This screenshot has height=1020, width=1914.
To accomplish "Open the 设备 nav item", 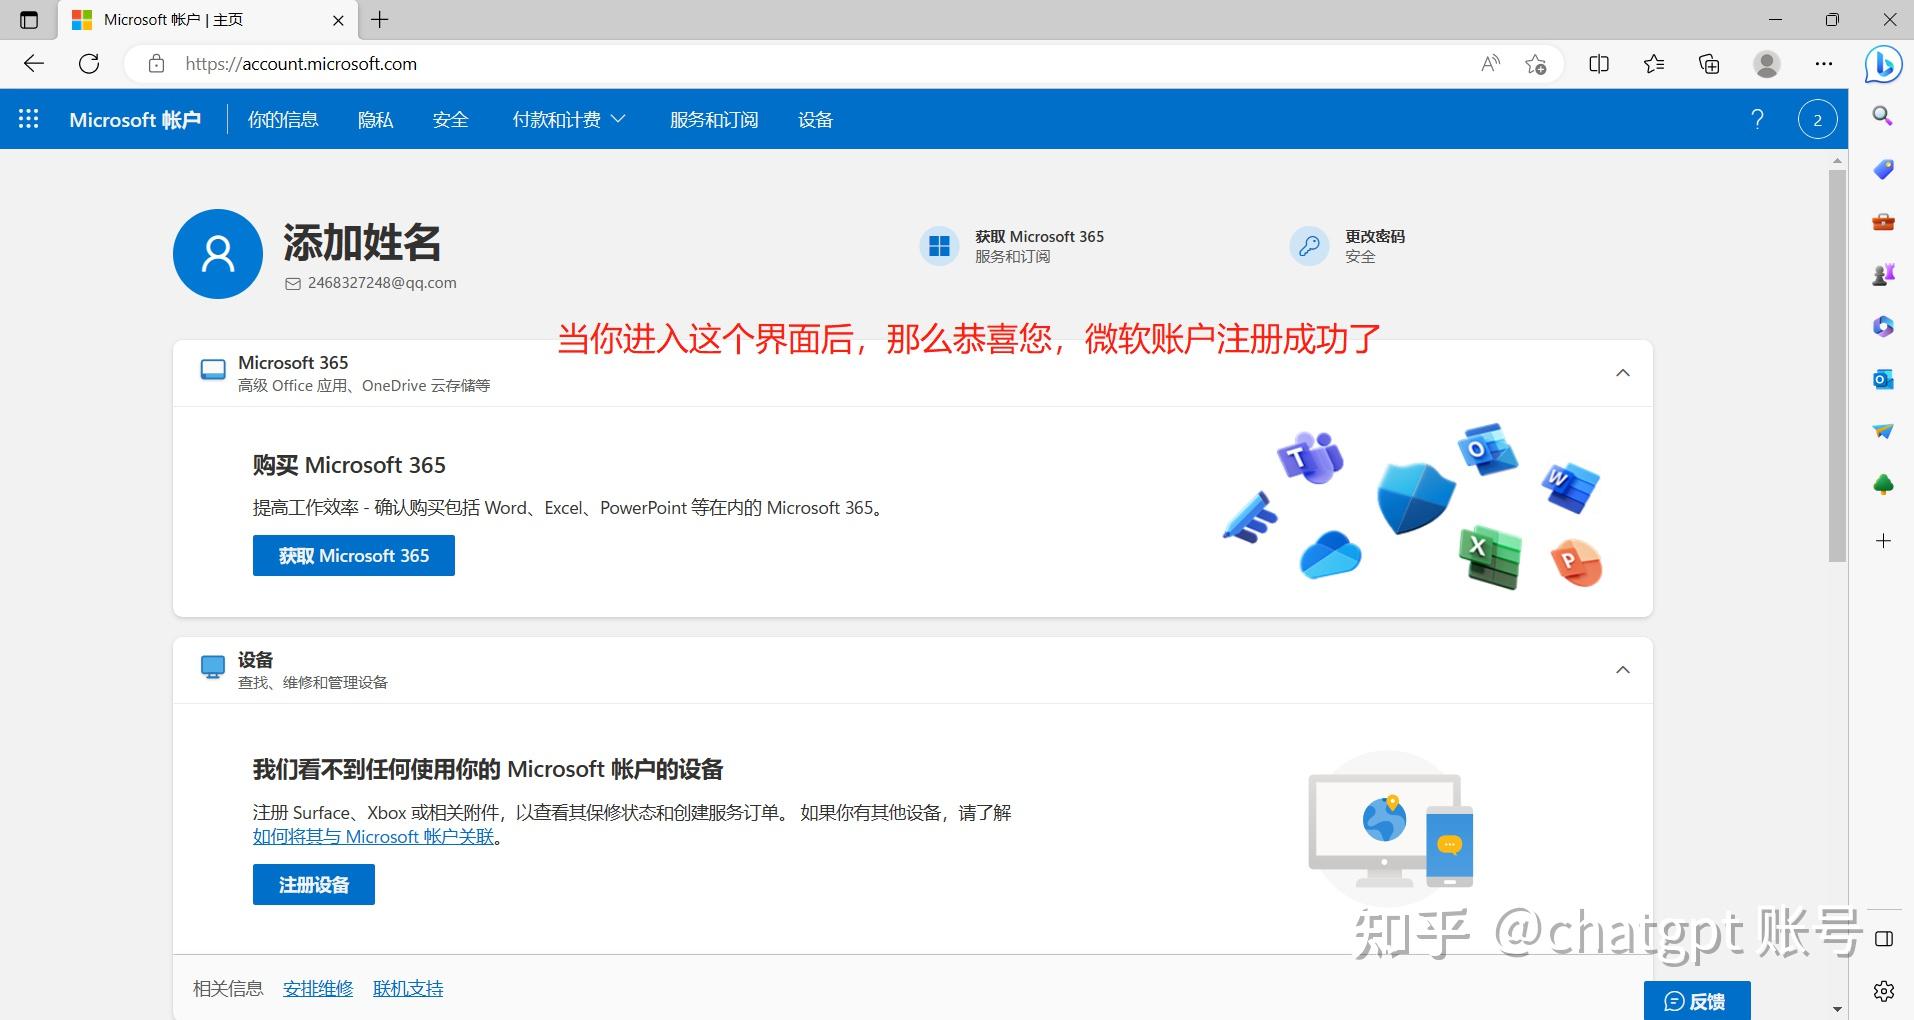I will click(x=816, y=120).
